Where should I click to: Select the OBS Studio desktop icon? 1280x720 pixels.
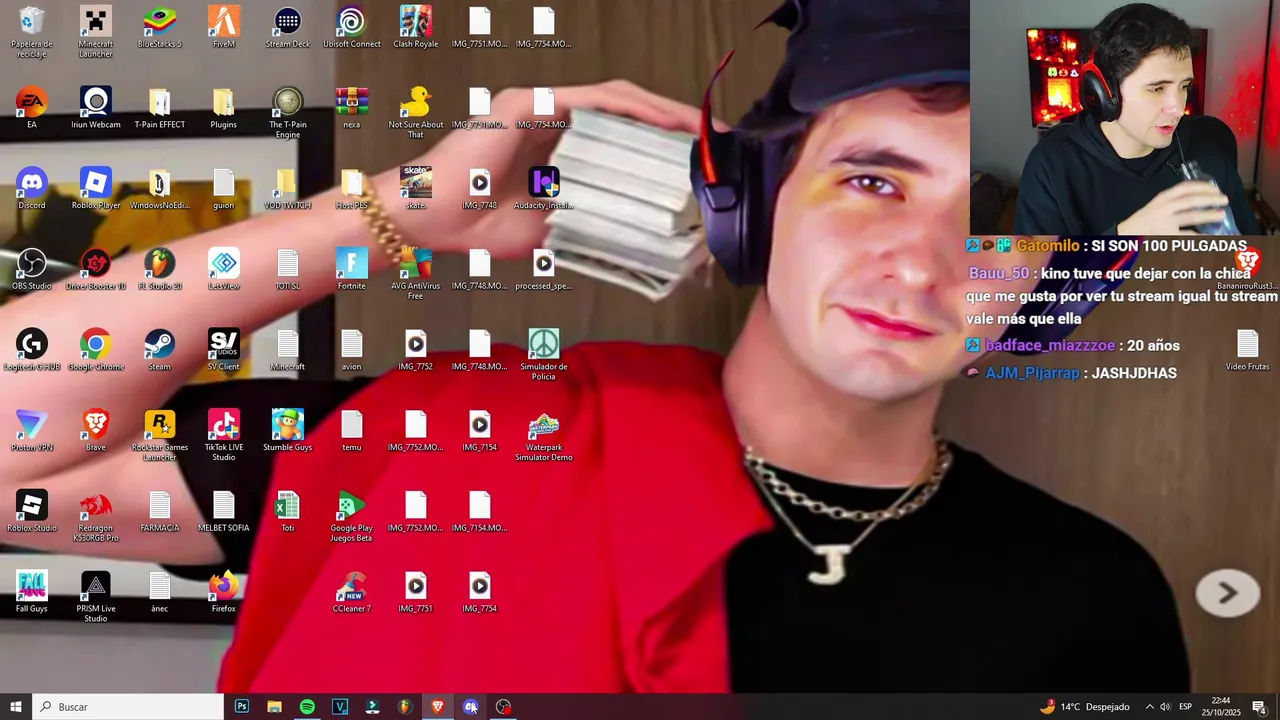click(32, 270)
